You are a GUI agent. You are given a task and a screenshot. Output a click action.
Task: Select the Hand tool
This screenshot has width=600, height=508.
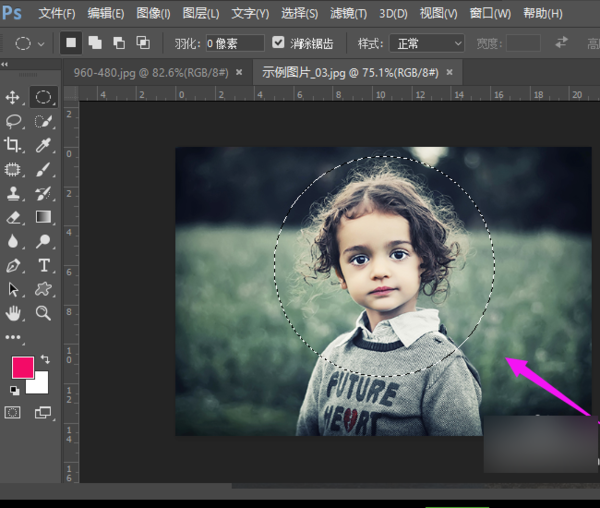[x=14, y=313]
